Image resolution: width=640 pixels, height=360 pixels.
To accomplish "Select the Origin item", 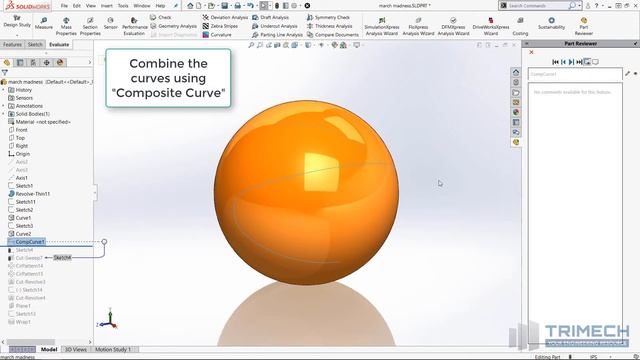I will (19, 154).
